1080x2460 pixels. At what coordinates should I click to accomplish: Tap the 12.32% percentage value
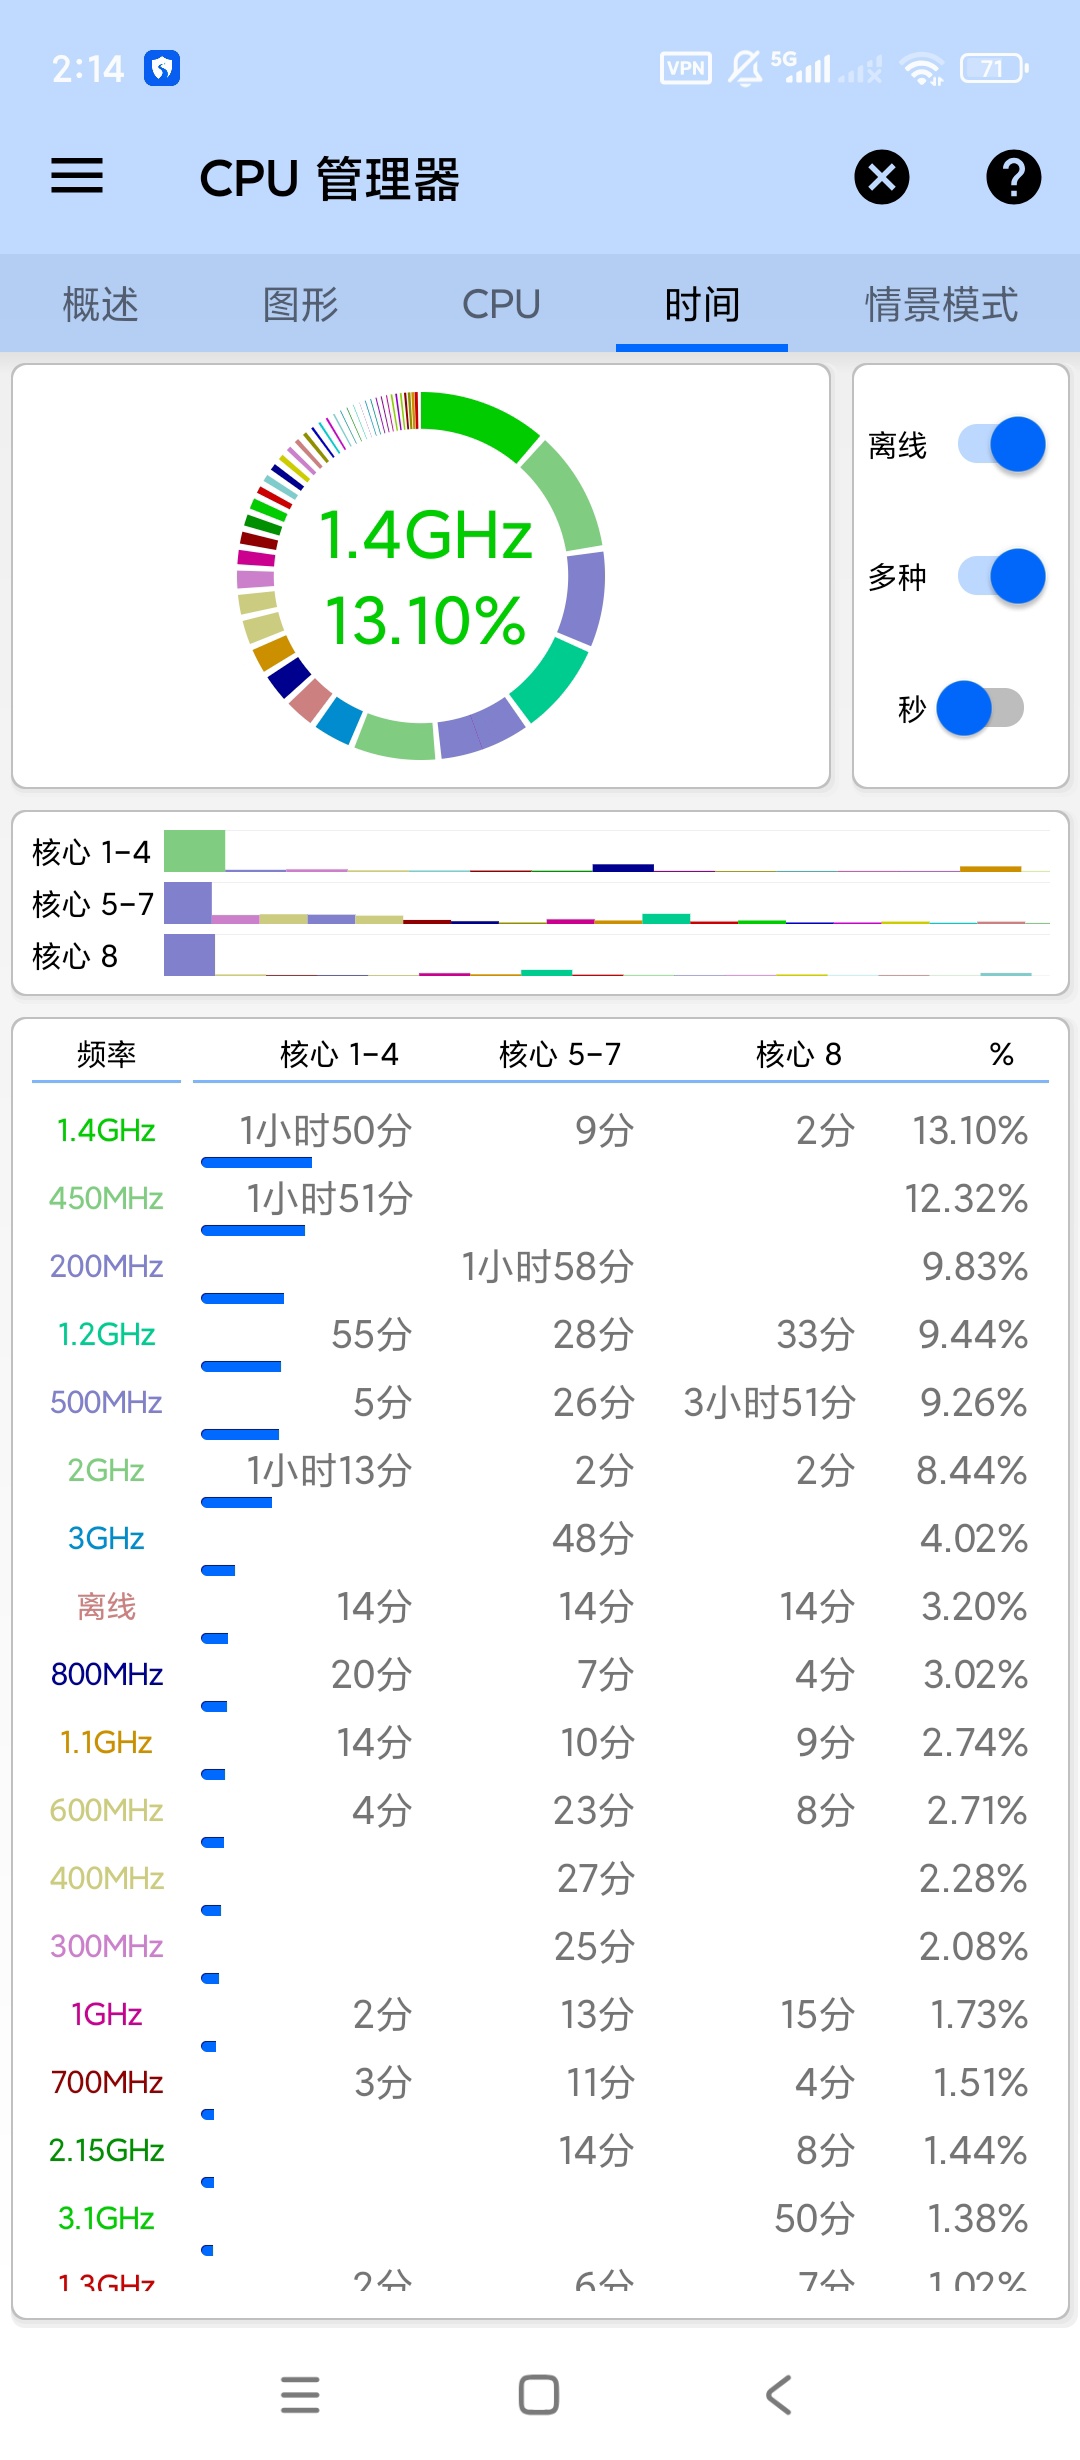[966, 1198]
